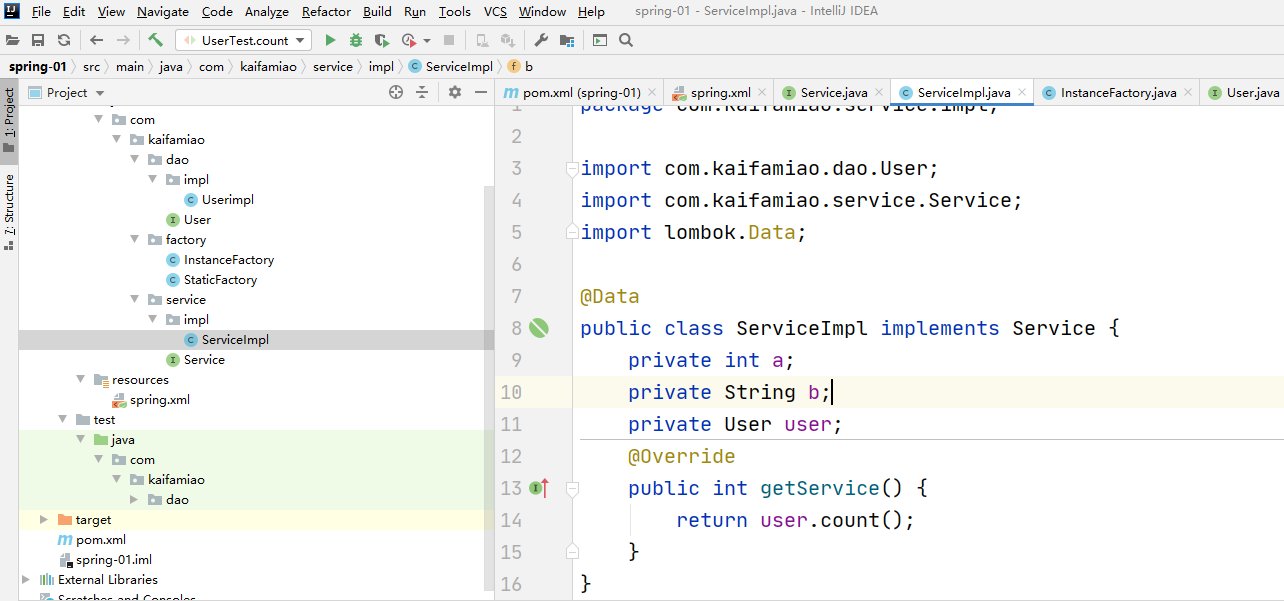Image resolution: width=1284 pixels, height=601 pixels.
Task: Open the Navigate menu
Action: point(163,12)
